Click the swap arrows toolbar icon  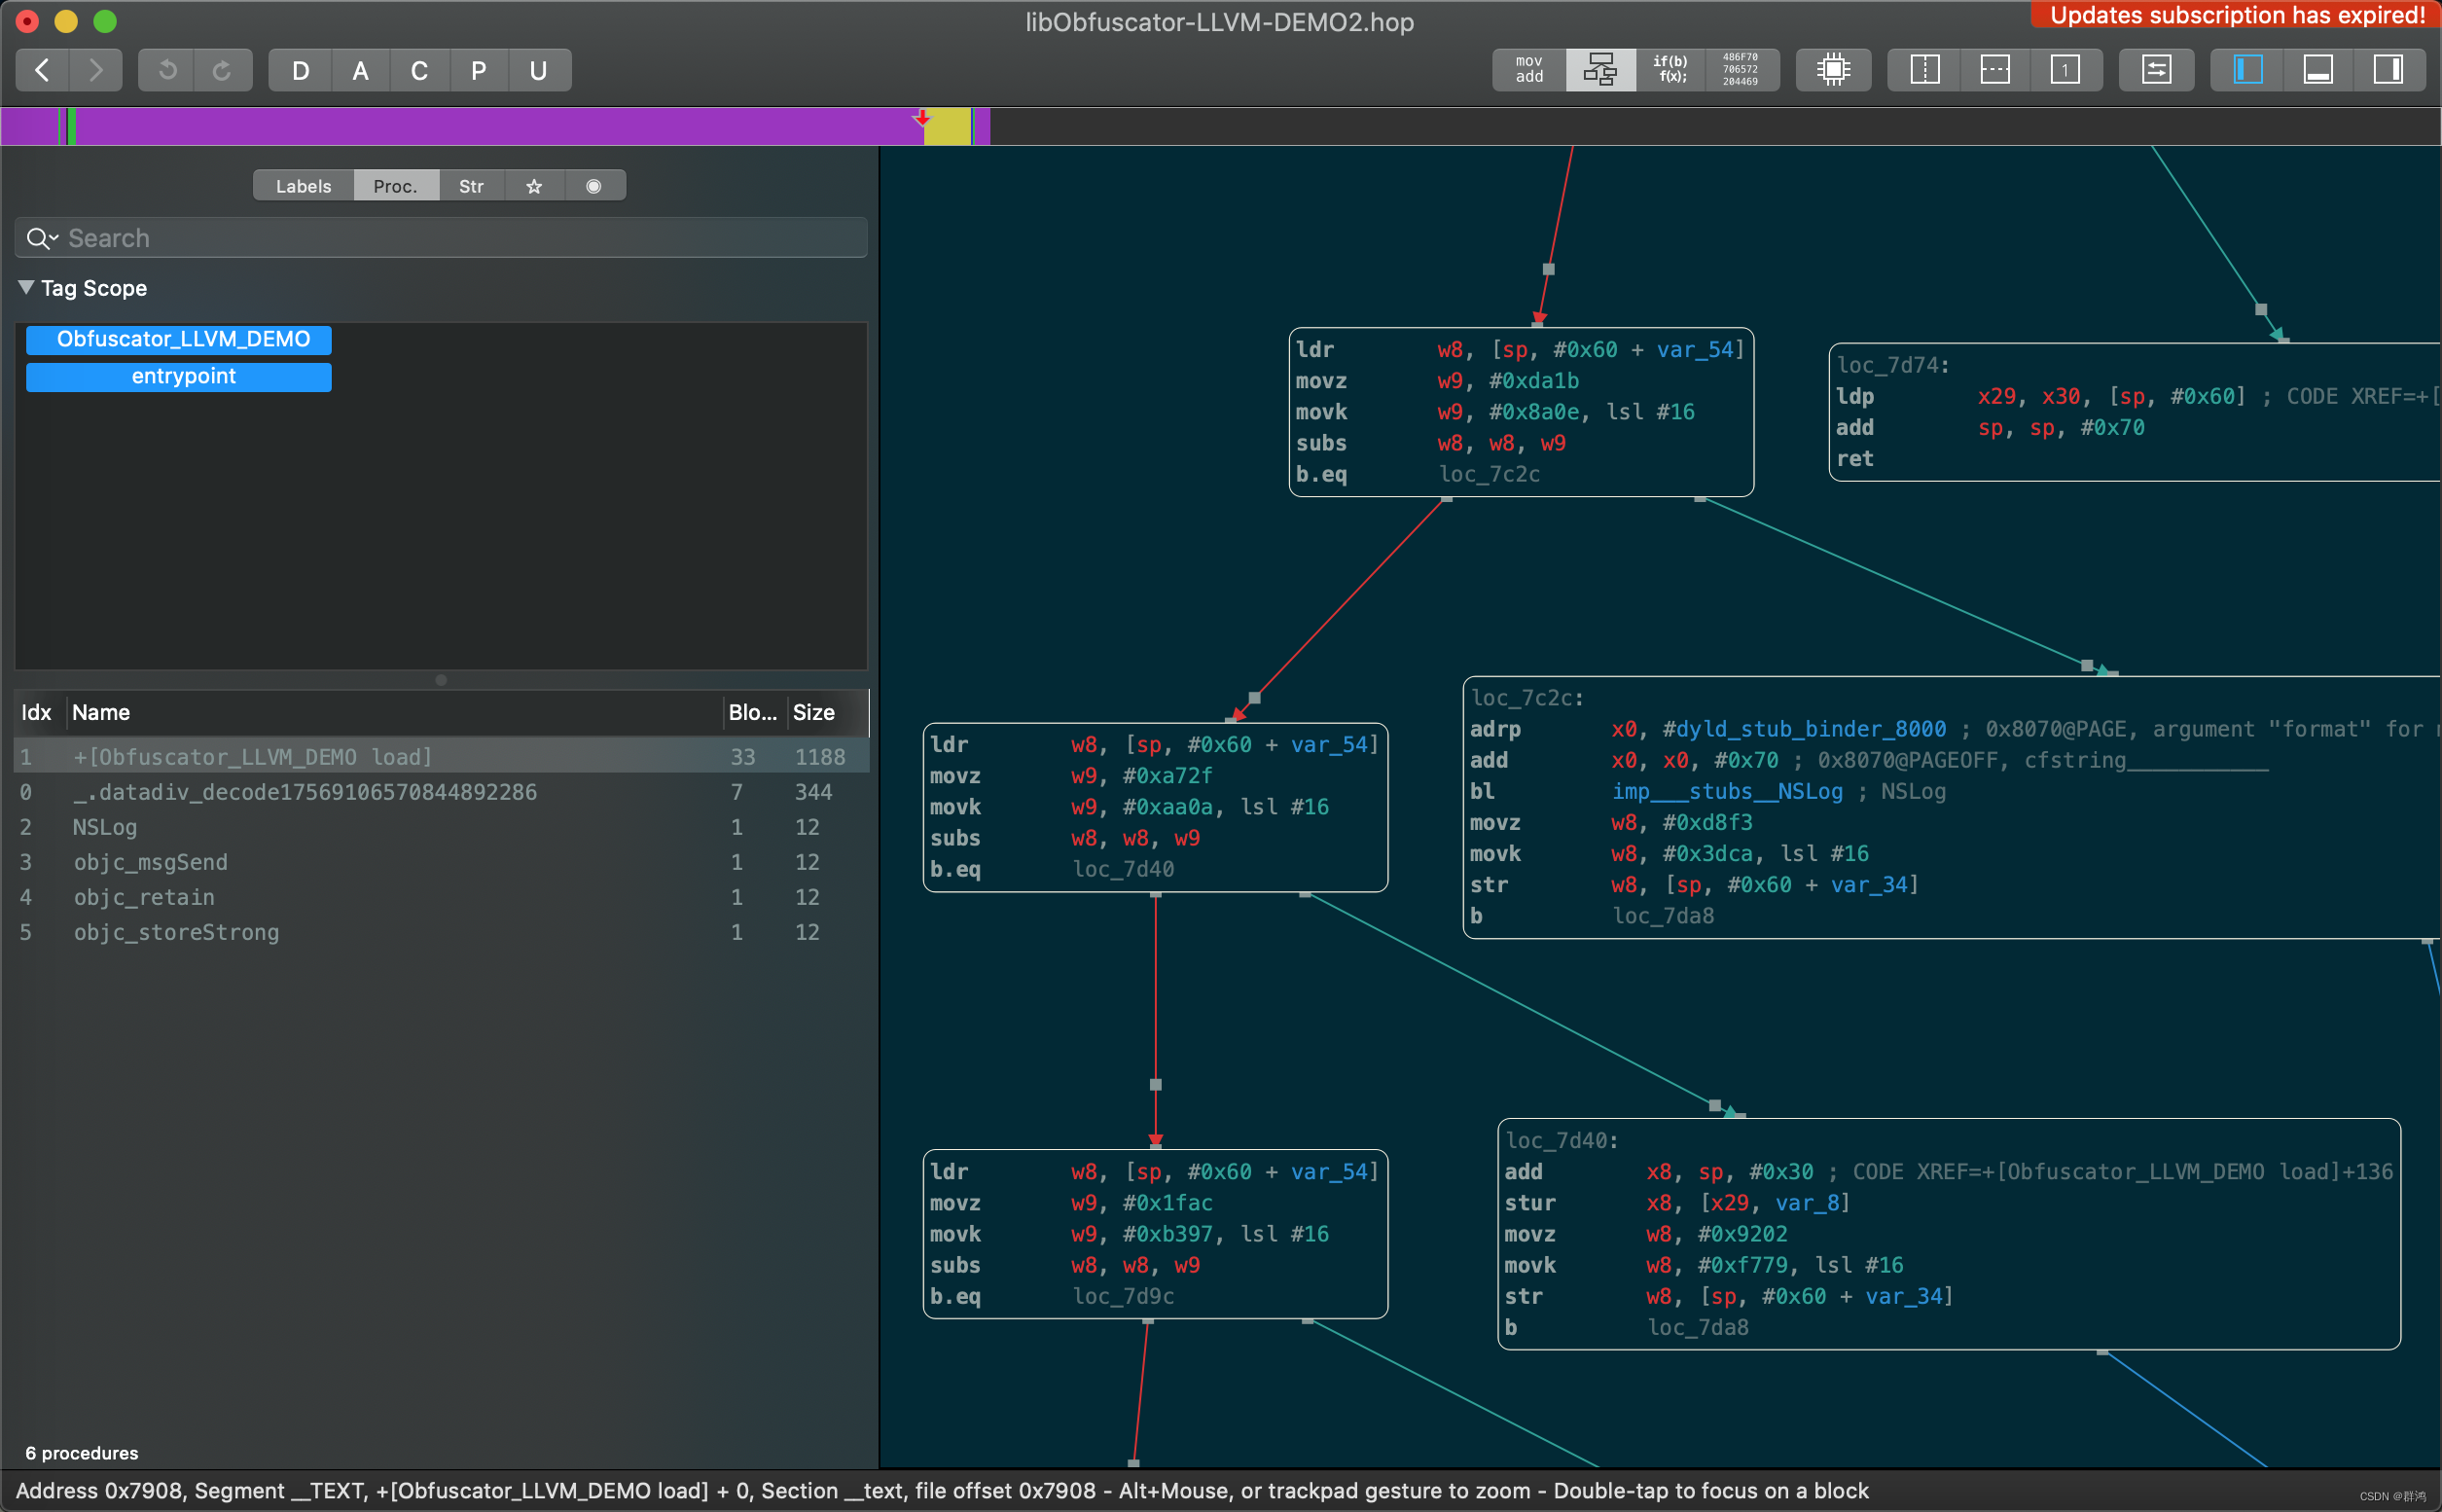click(2156, 70)
